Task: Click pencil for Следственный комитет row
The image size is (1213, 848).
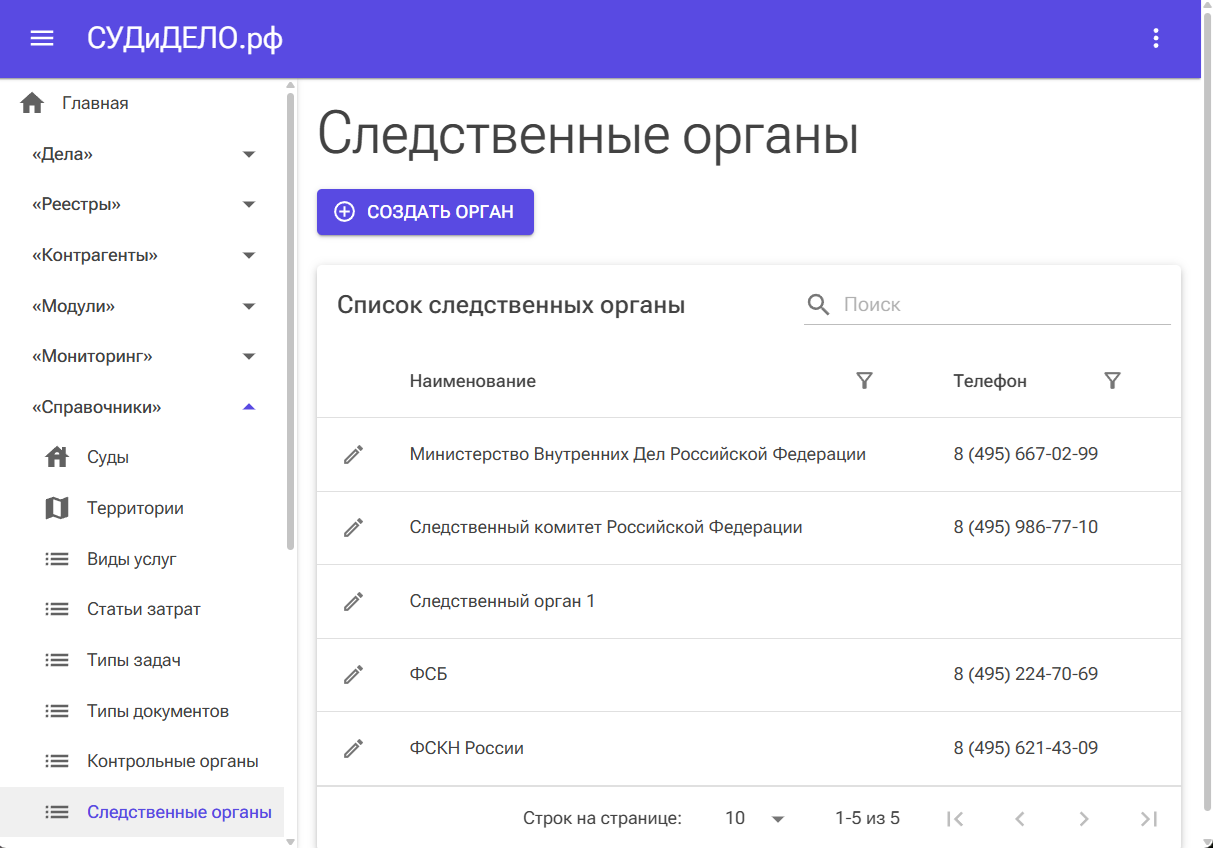Action: click(x=353, y=528)
